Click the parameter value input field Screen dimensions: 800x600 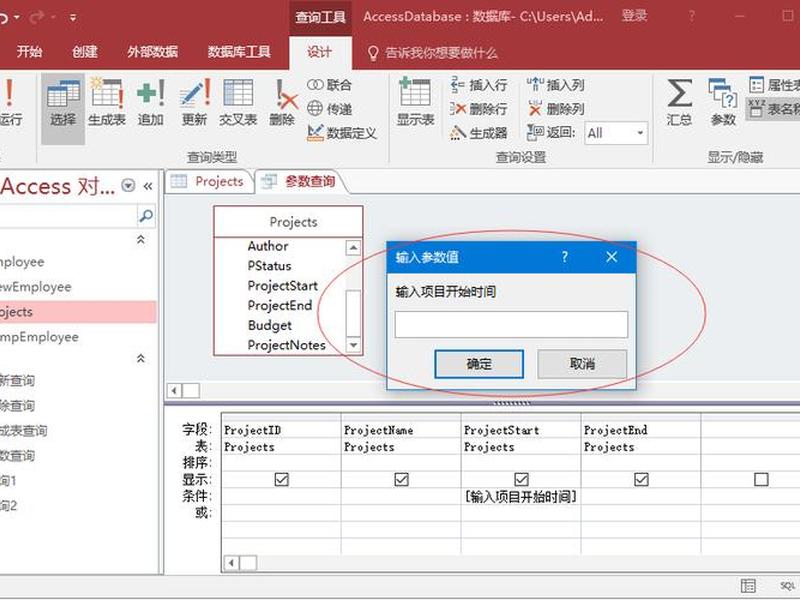(511, 324)
